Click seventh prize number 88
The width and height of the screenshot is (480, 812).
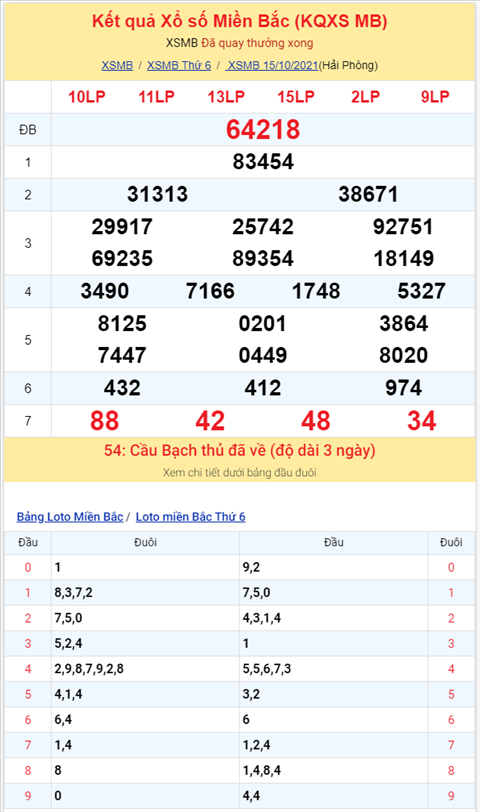pyautogui.click(x=105, y=420)
